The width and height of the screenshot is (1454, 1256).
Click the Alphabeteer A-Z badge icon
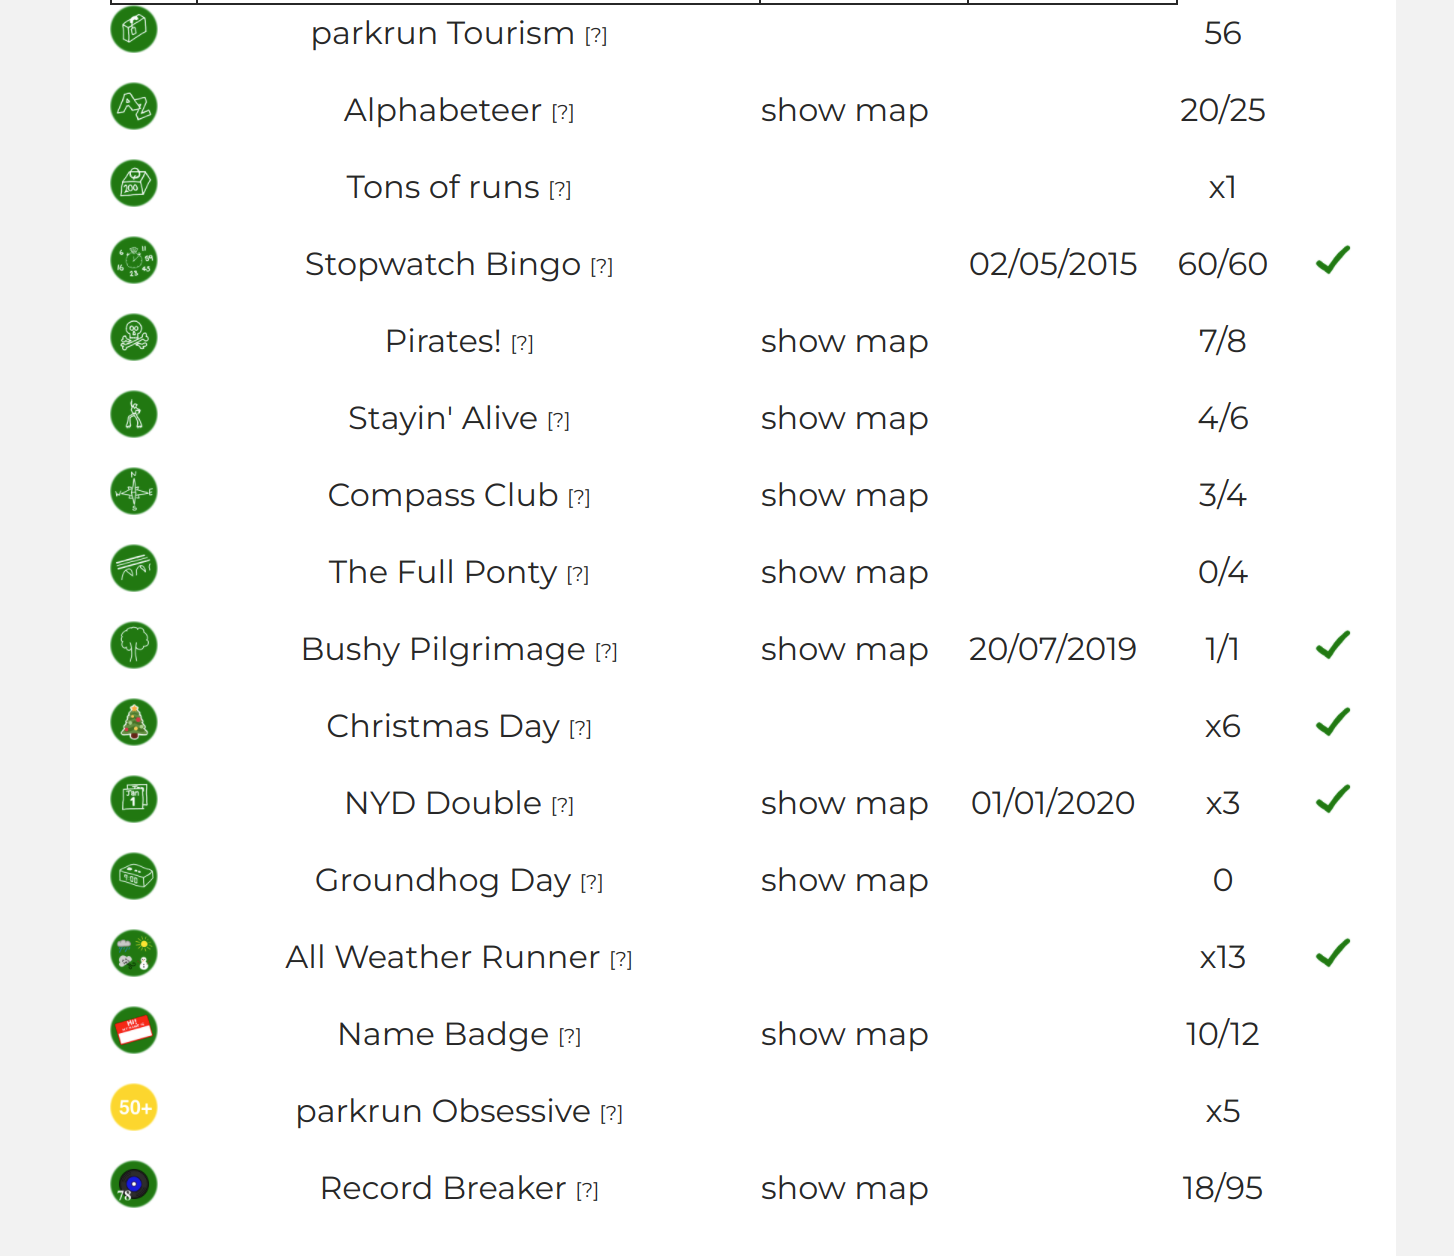pyautogui.click(x=134, y=107)
